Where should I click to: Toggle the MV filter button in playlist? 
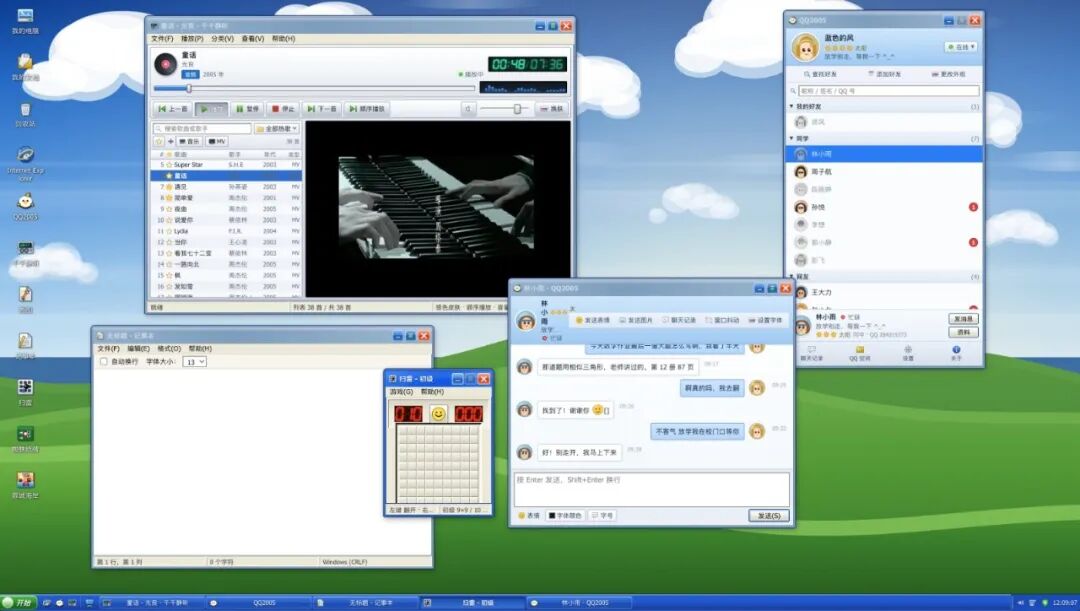click(x=217, y=141)
